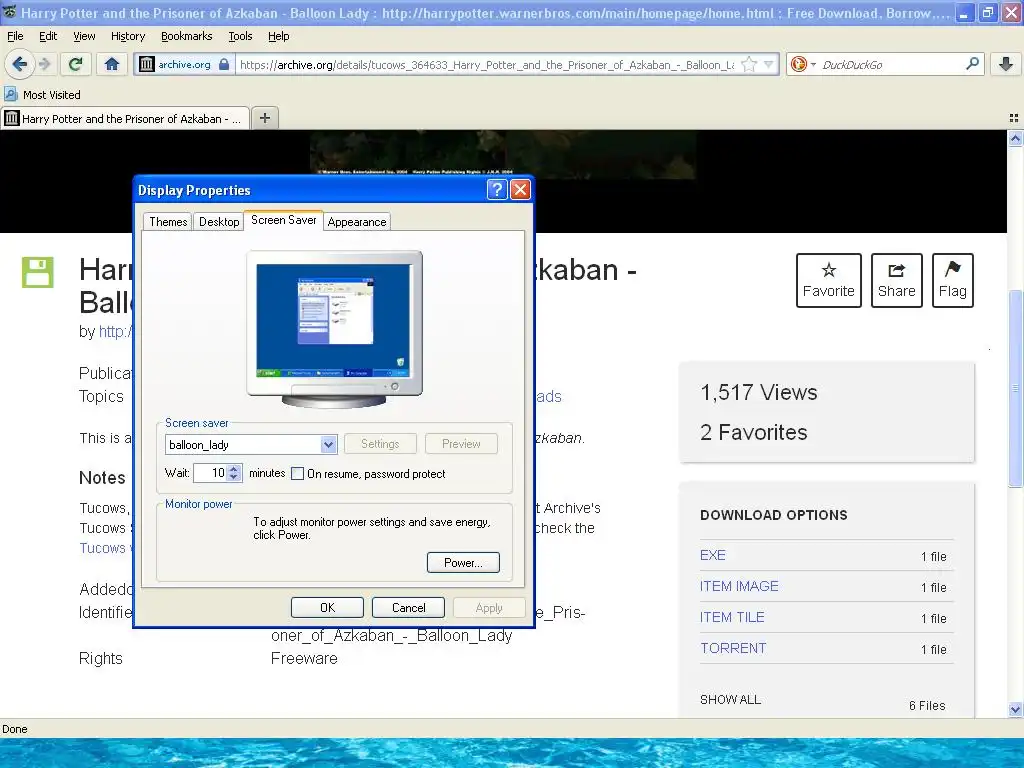This screenshot has width=1024, height=768.
Task: Click the 'Freeware' rights value
Action: click(304, 658)
